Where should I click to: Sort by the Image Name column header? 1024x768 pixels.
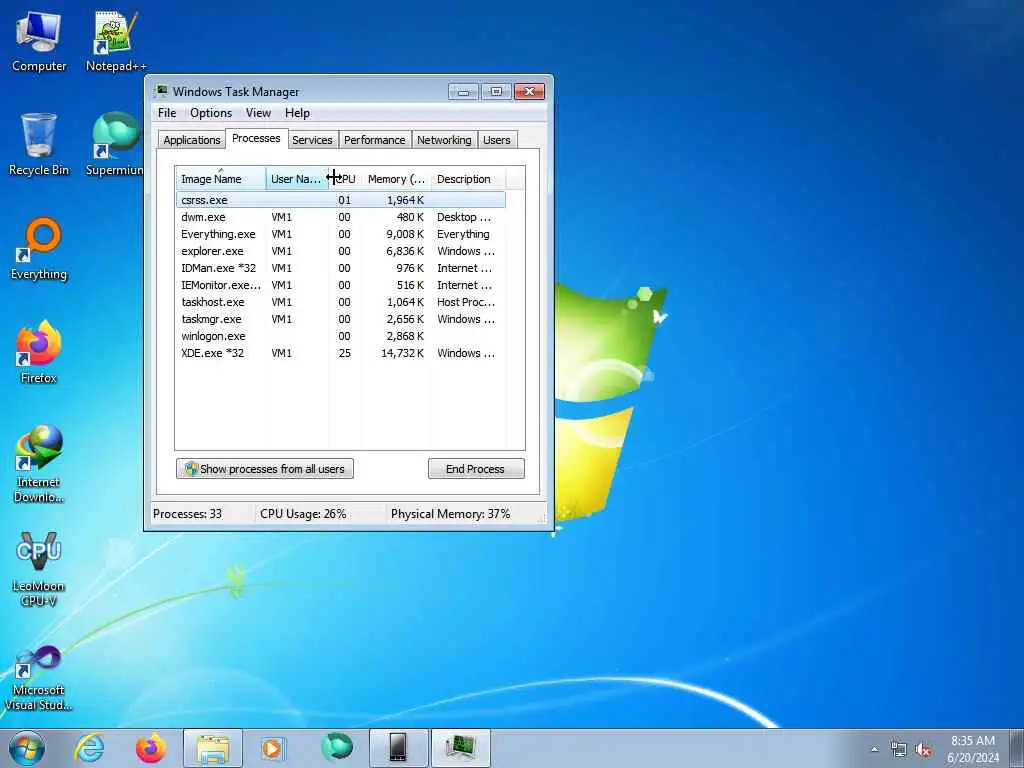point(221,178)
